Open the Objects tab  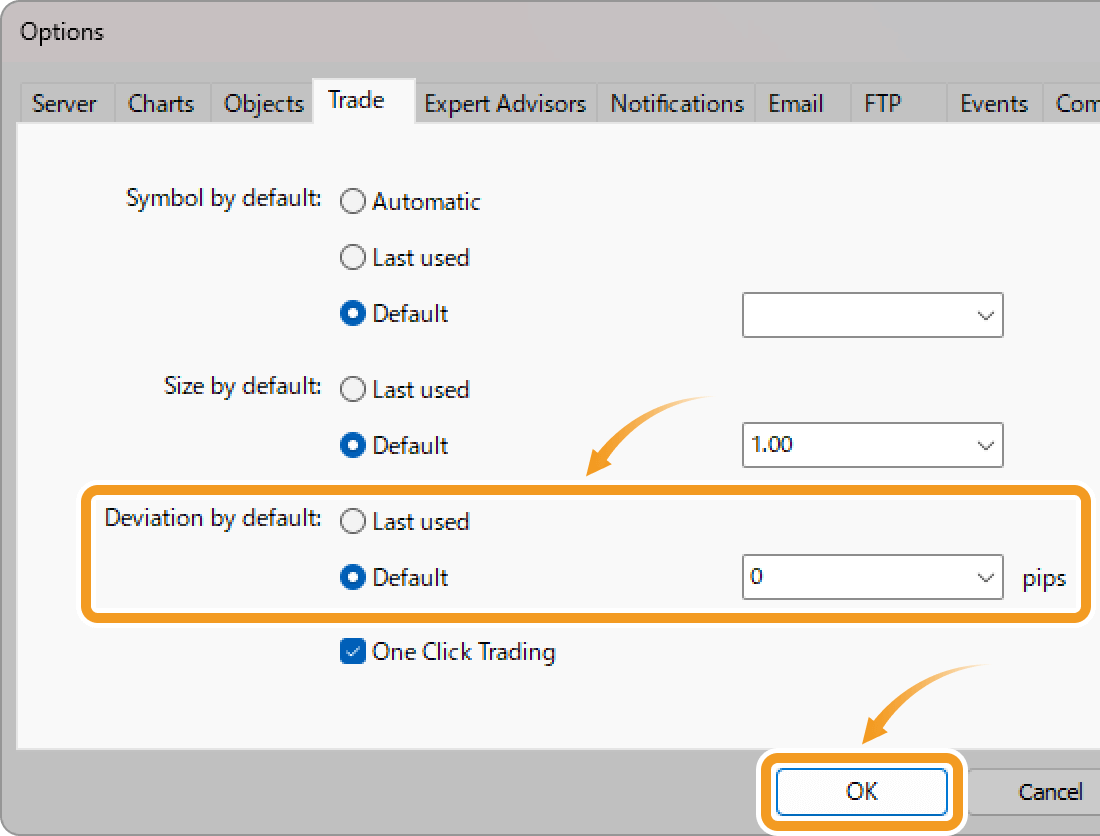(263, 103)
